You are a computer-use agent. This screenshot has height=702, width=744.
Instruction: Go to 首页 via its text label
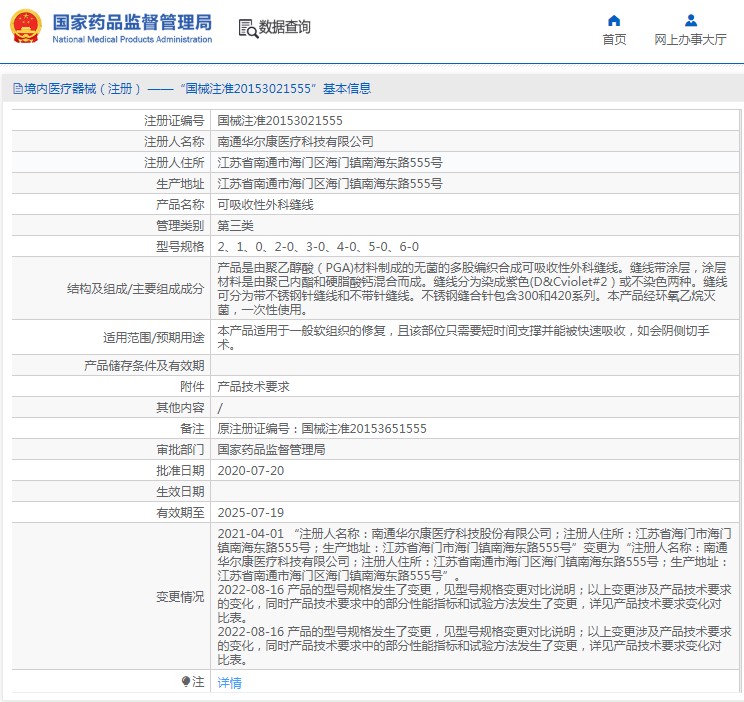click(x=614, y=40)
